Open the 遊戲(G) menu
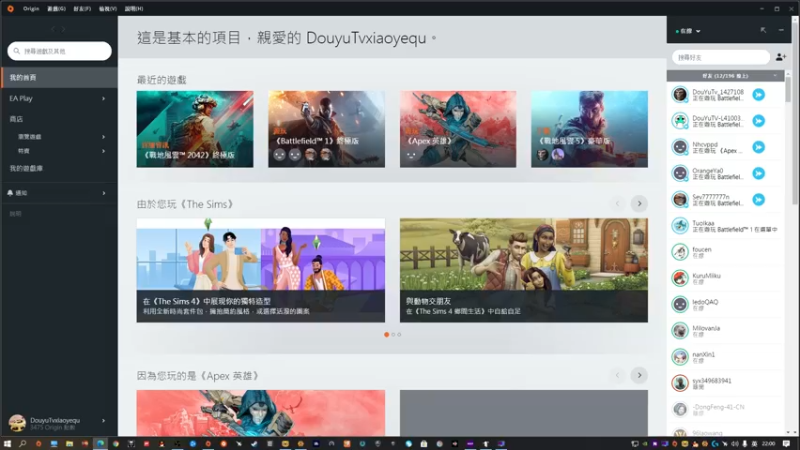The width and height of the screenshot is (800, 450). (56, 9)
